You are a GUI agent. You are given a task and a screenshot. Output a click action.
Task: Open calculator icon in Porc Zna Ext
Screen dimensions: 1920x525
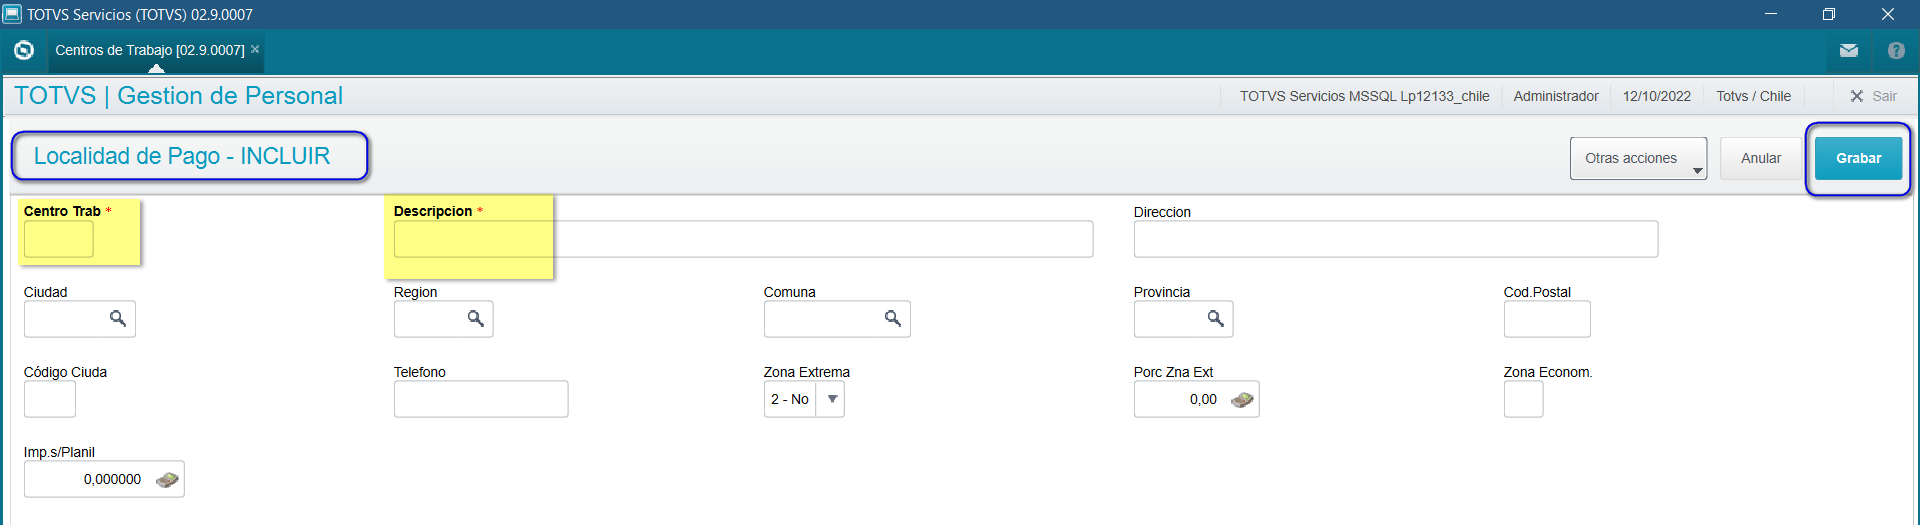tap(1242, 399)
